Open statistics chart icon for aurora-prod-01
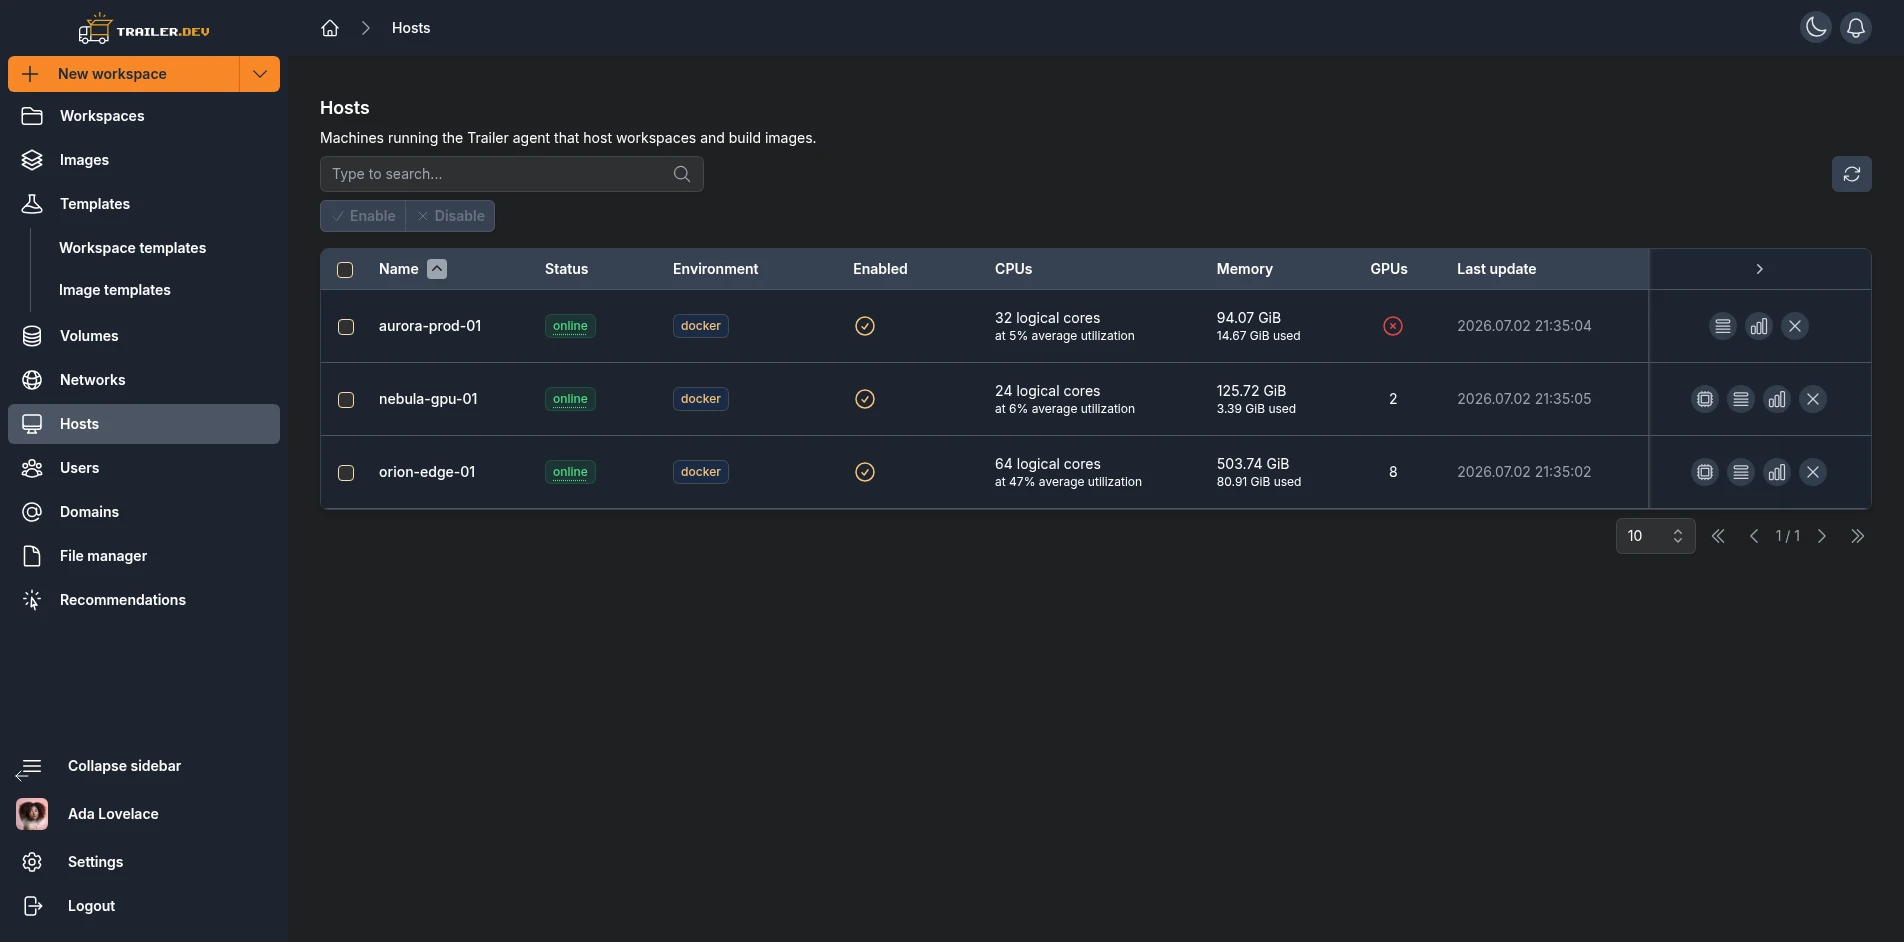 click(1759, 326)
